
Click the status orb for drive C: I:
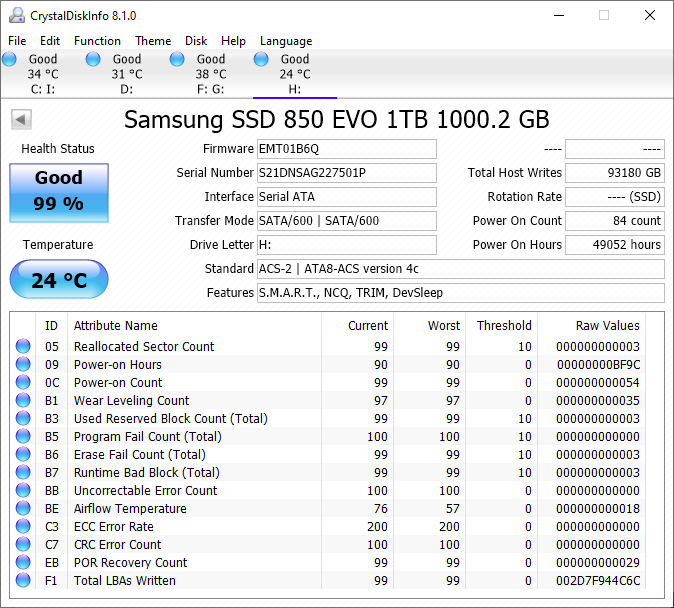click(10, 60)
